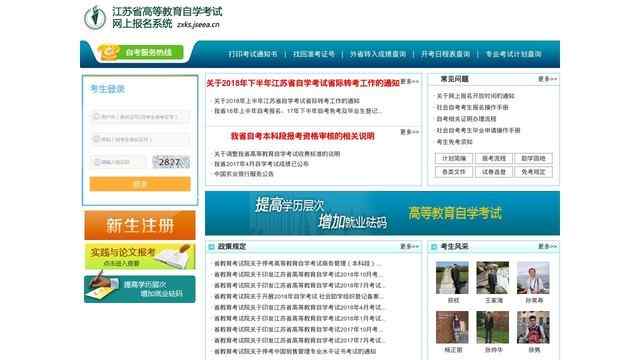This screenshot has height=360, width=640.
Task: Open 外省转入成绩查询 in the nav bar
Action: click(x=378, y=54)
